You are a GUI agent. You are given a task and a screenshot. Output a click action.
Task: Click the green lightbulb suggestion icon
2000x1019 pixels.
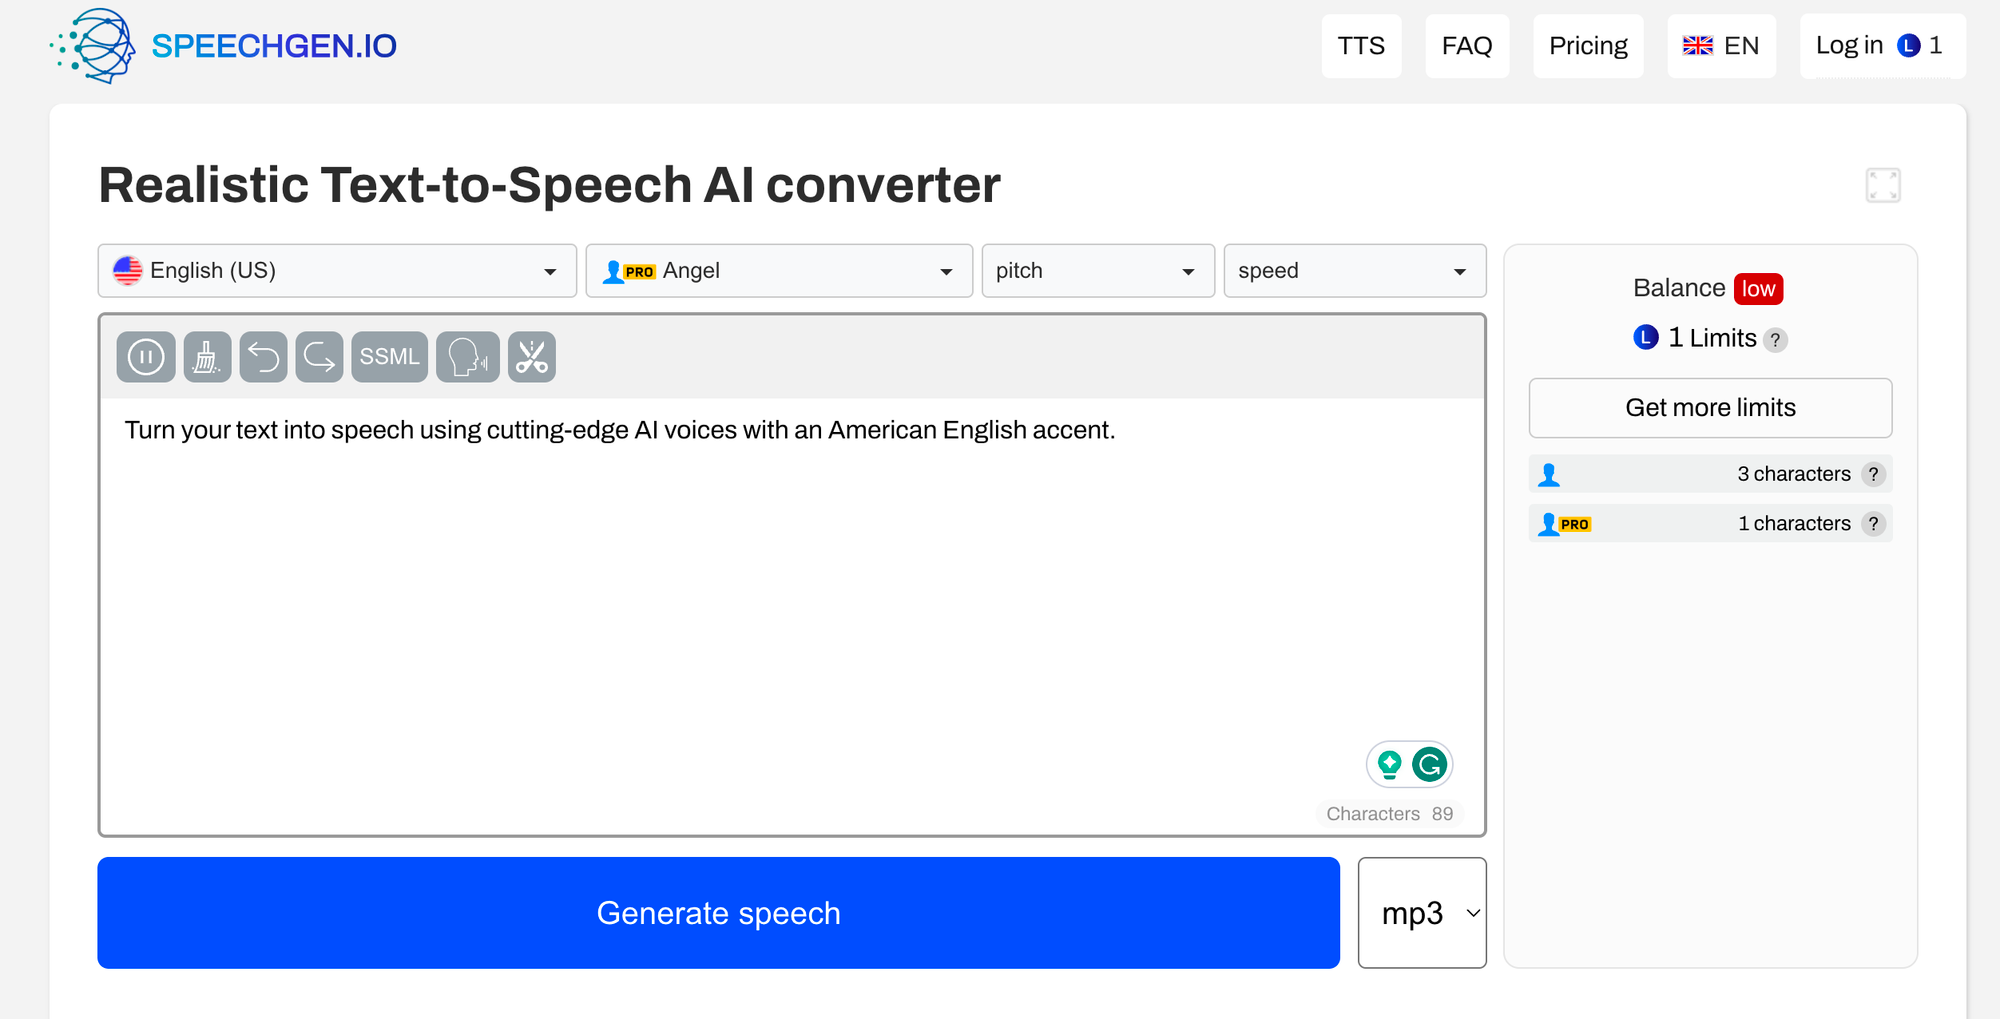coord(1389,765)
